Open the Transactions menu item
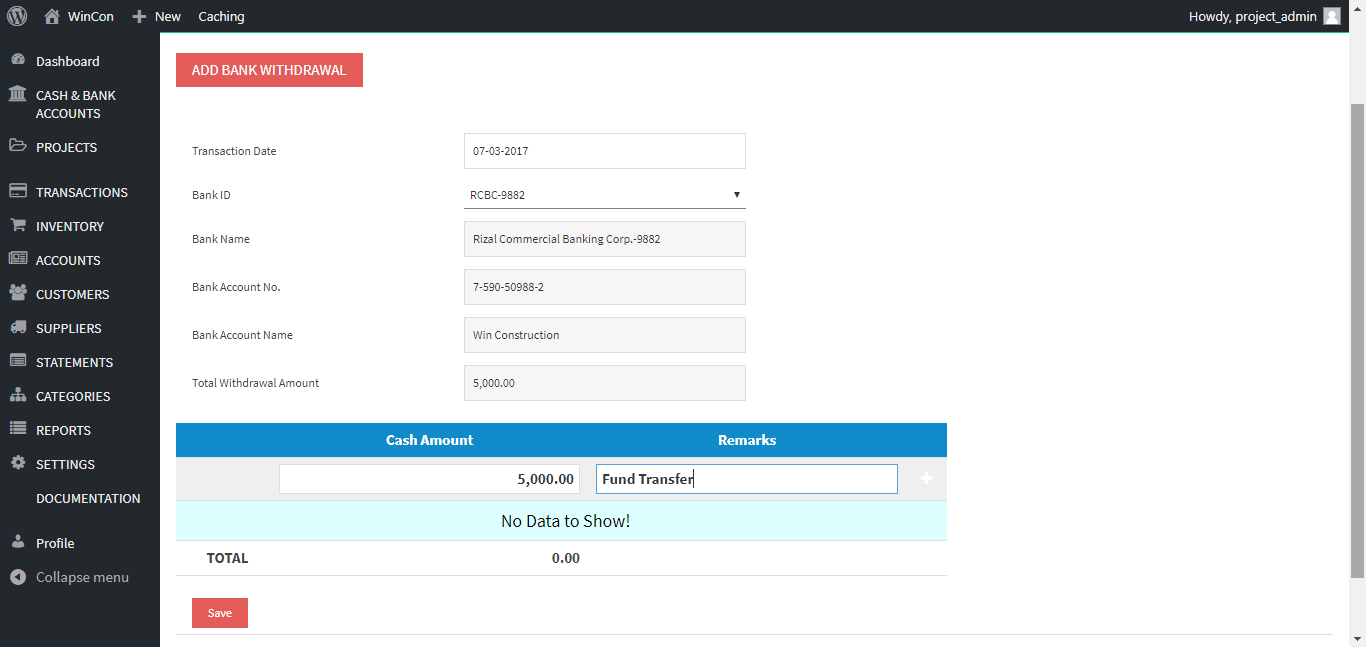Viewport: 1366px width, 647px height. point(81,192)
